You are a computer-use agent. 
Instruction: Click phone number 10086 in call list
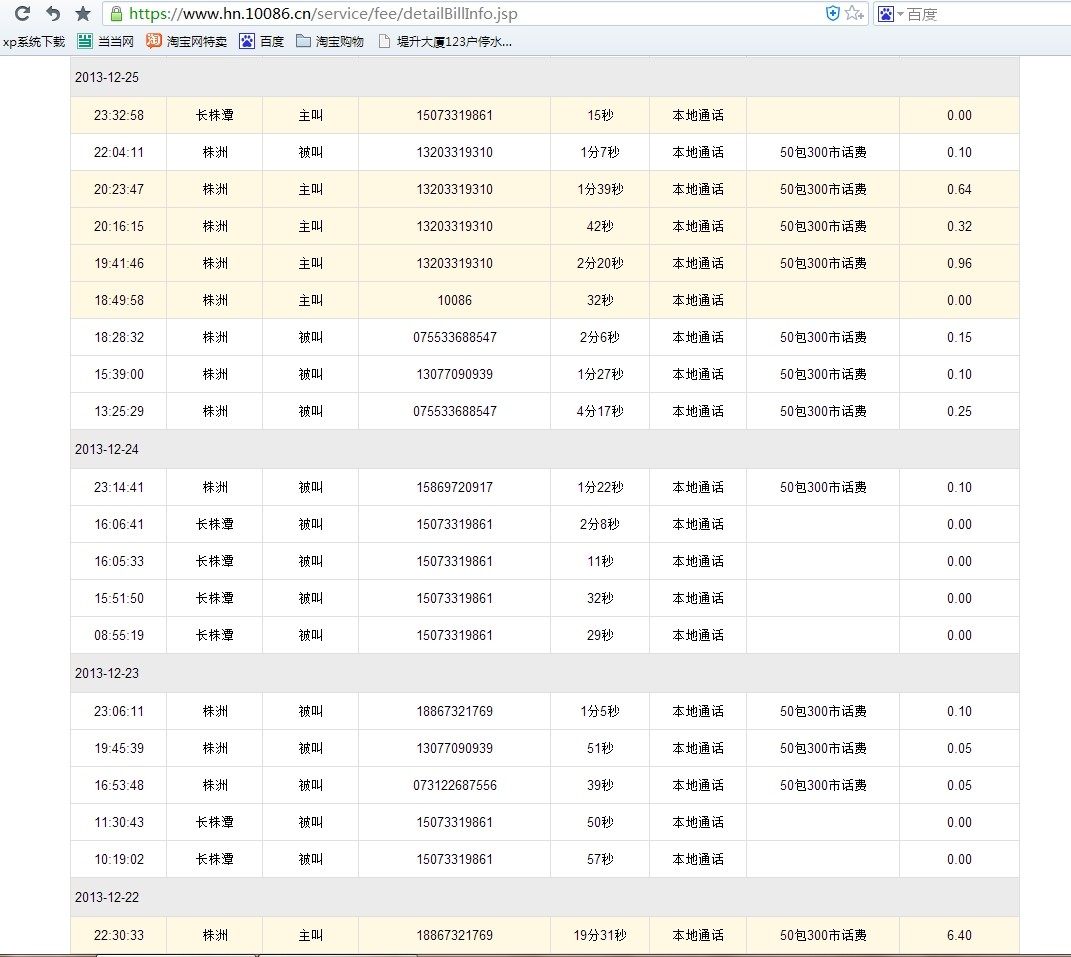(x=454, y=300)
